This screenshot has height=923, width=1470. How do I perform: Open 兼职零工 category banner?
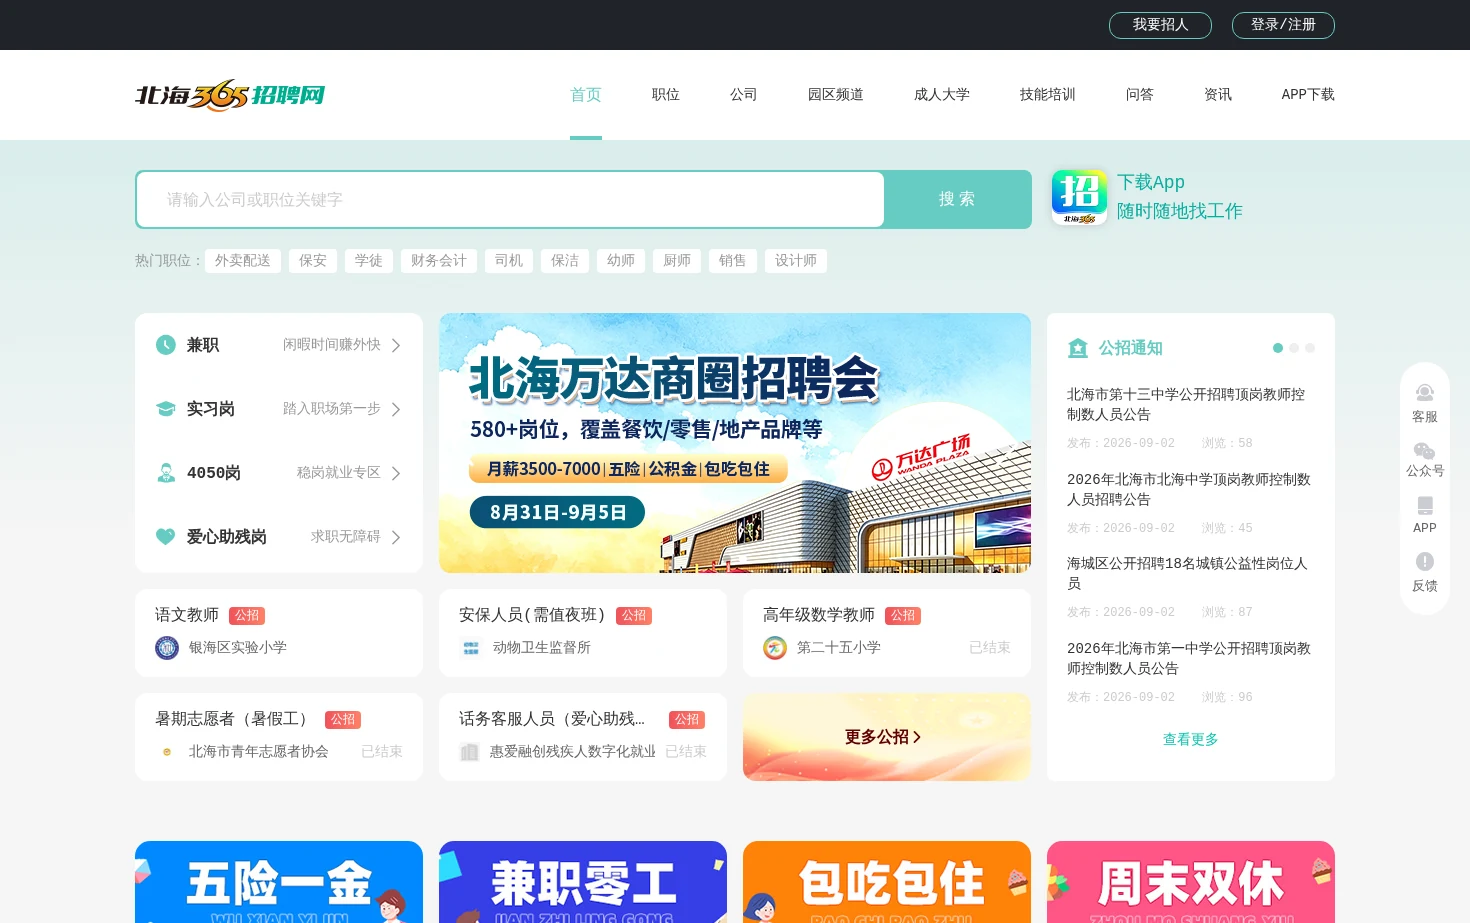pyautogui.click(x=583, y=882)
